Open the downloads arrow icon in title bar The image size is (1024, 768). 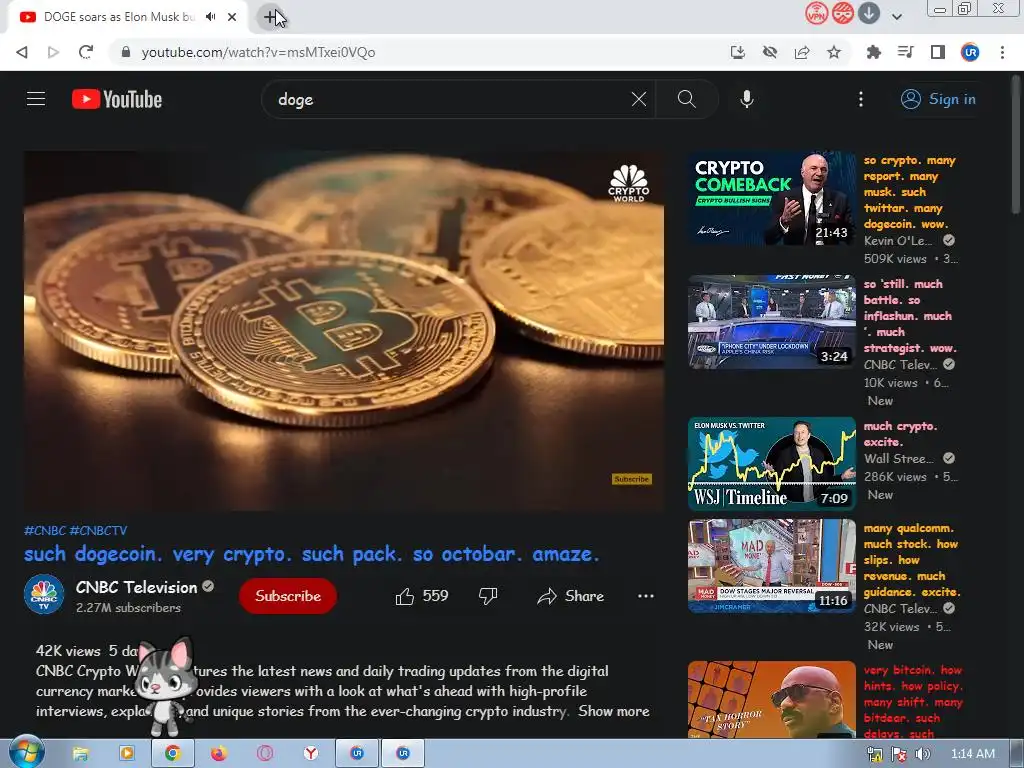click(x=869, y=13)
